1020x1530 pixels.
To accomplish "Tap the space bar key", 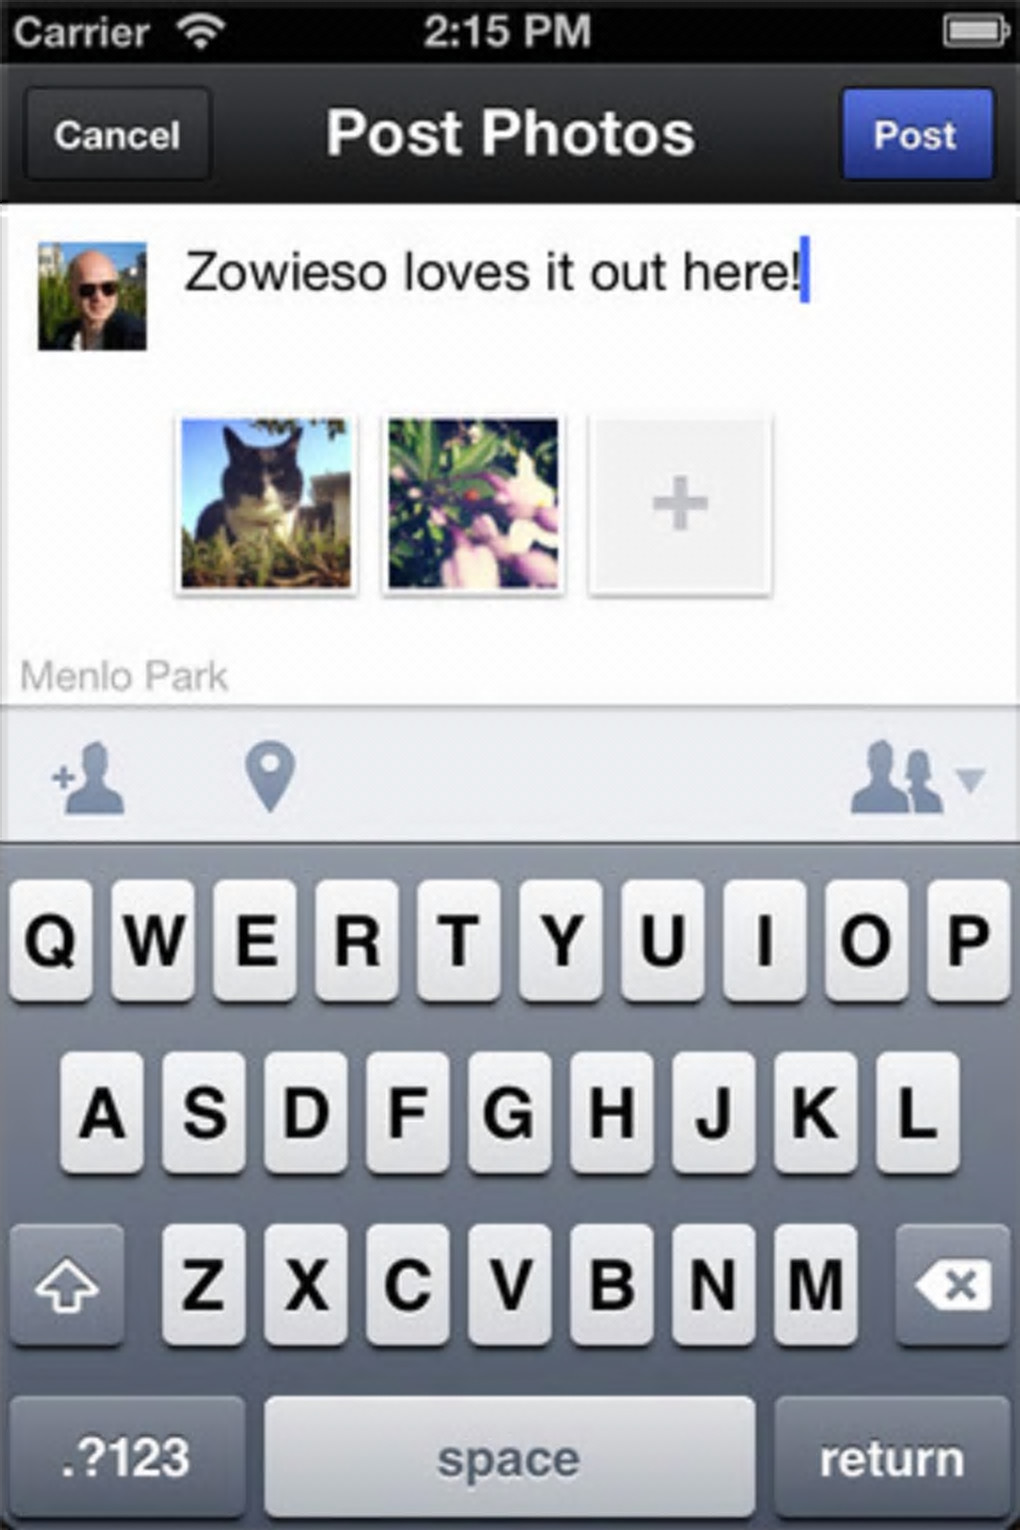I will point(509,1458).
